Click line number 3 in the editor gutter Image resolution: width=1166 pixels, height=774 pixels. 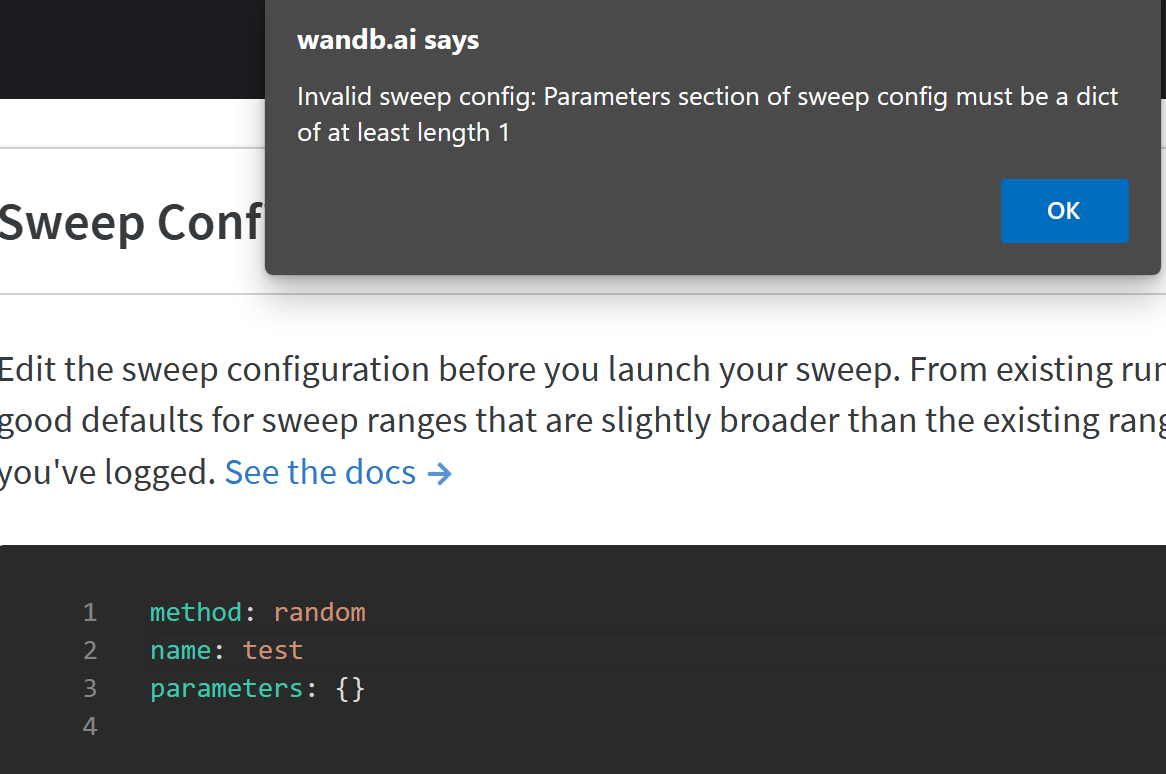(90, 688)
